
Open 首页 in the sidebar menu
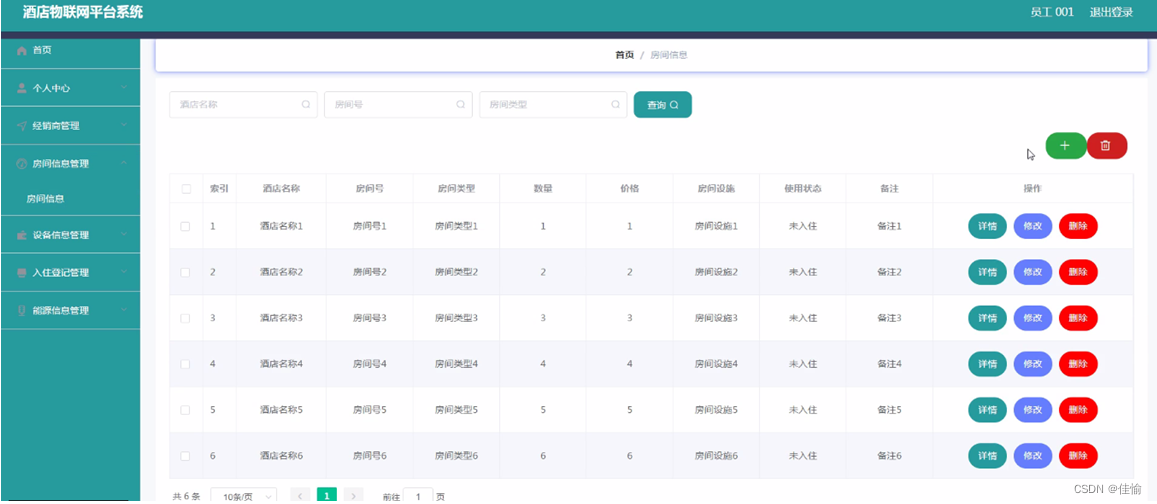pyautogui.click(x=71, y=50)
